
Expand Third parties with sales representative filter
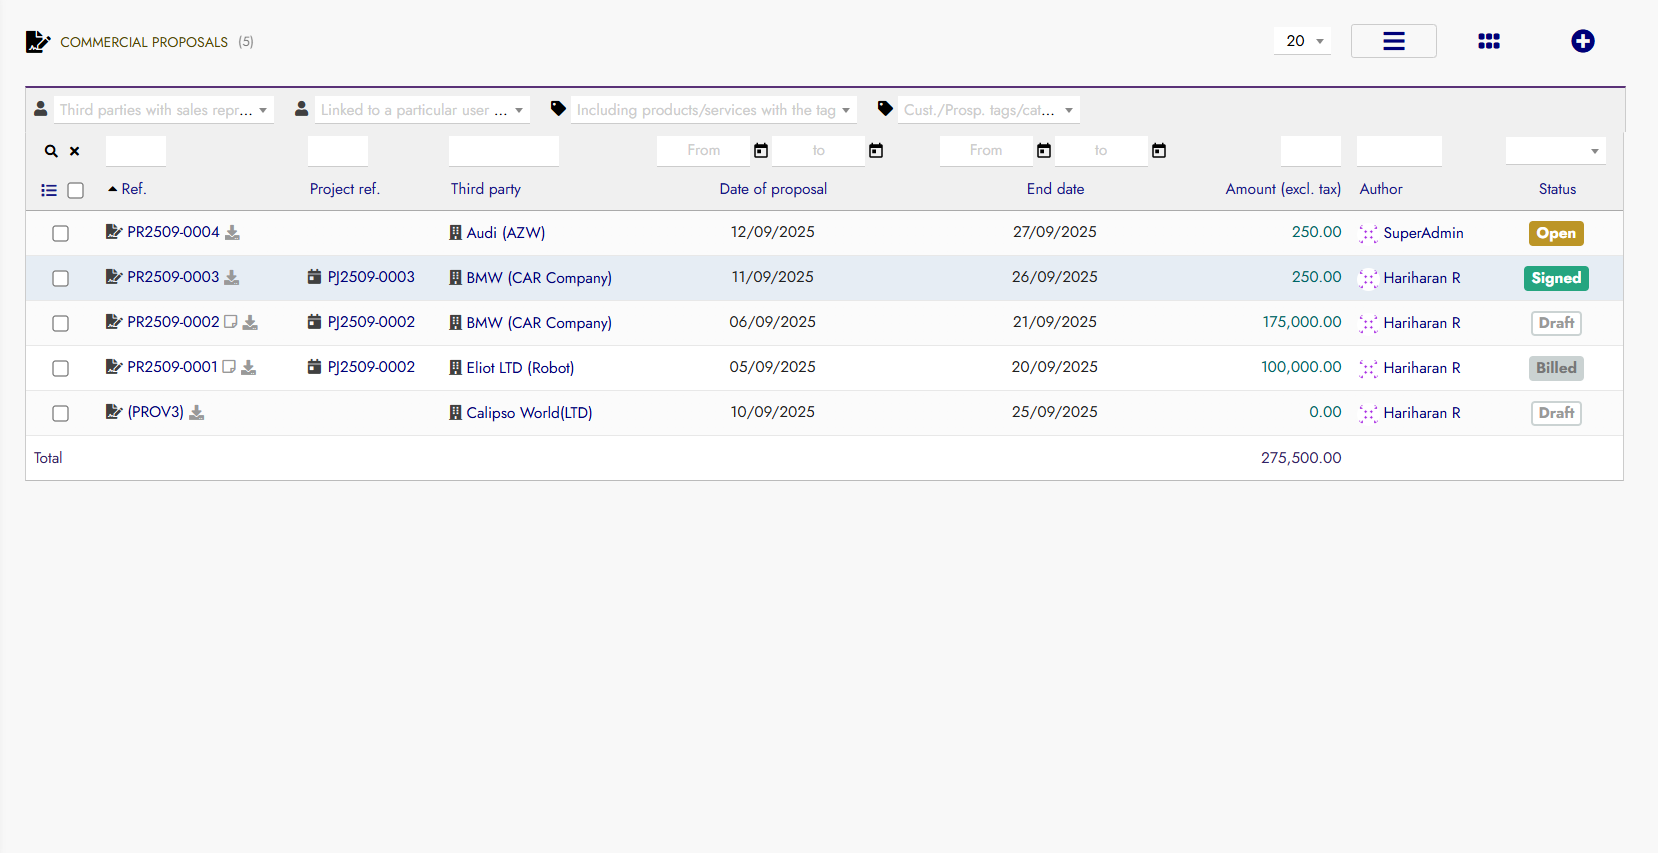[163, 110]
